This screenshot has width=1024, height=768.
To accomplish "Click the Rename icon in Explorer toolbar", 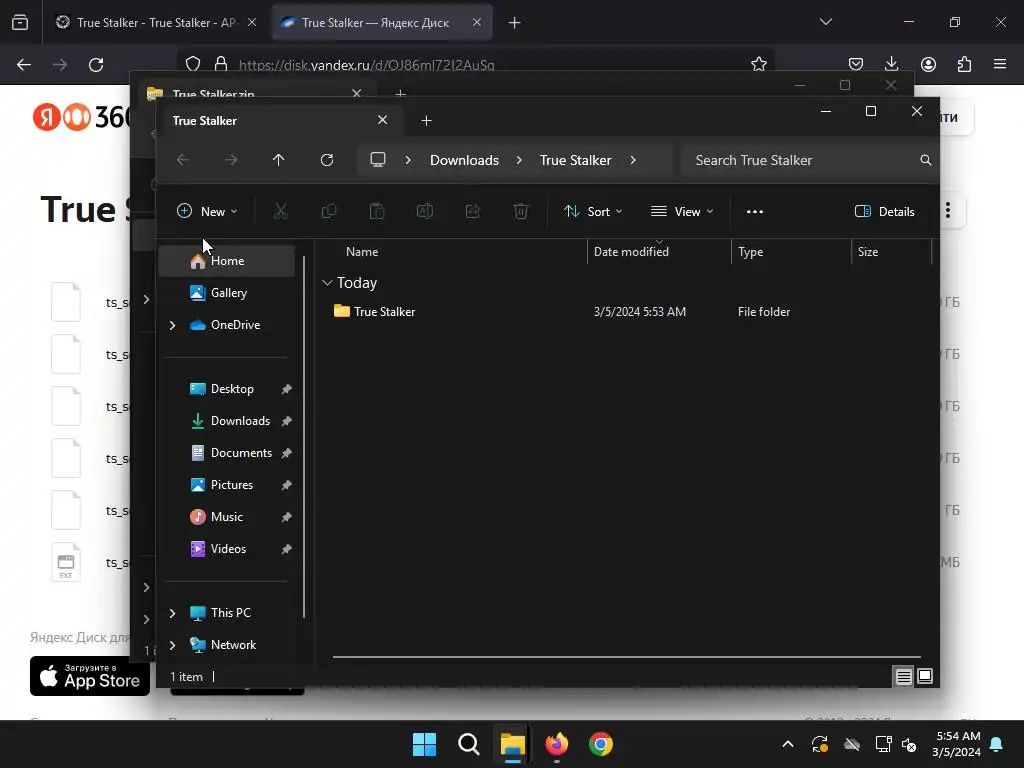I will (x=424, y=211).
